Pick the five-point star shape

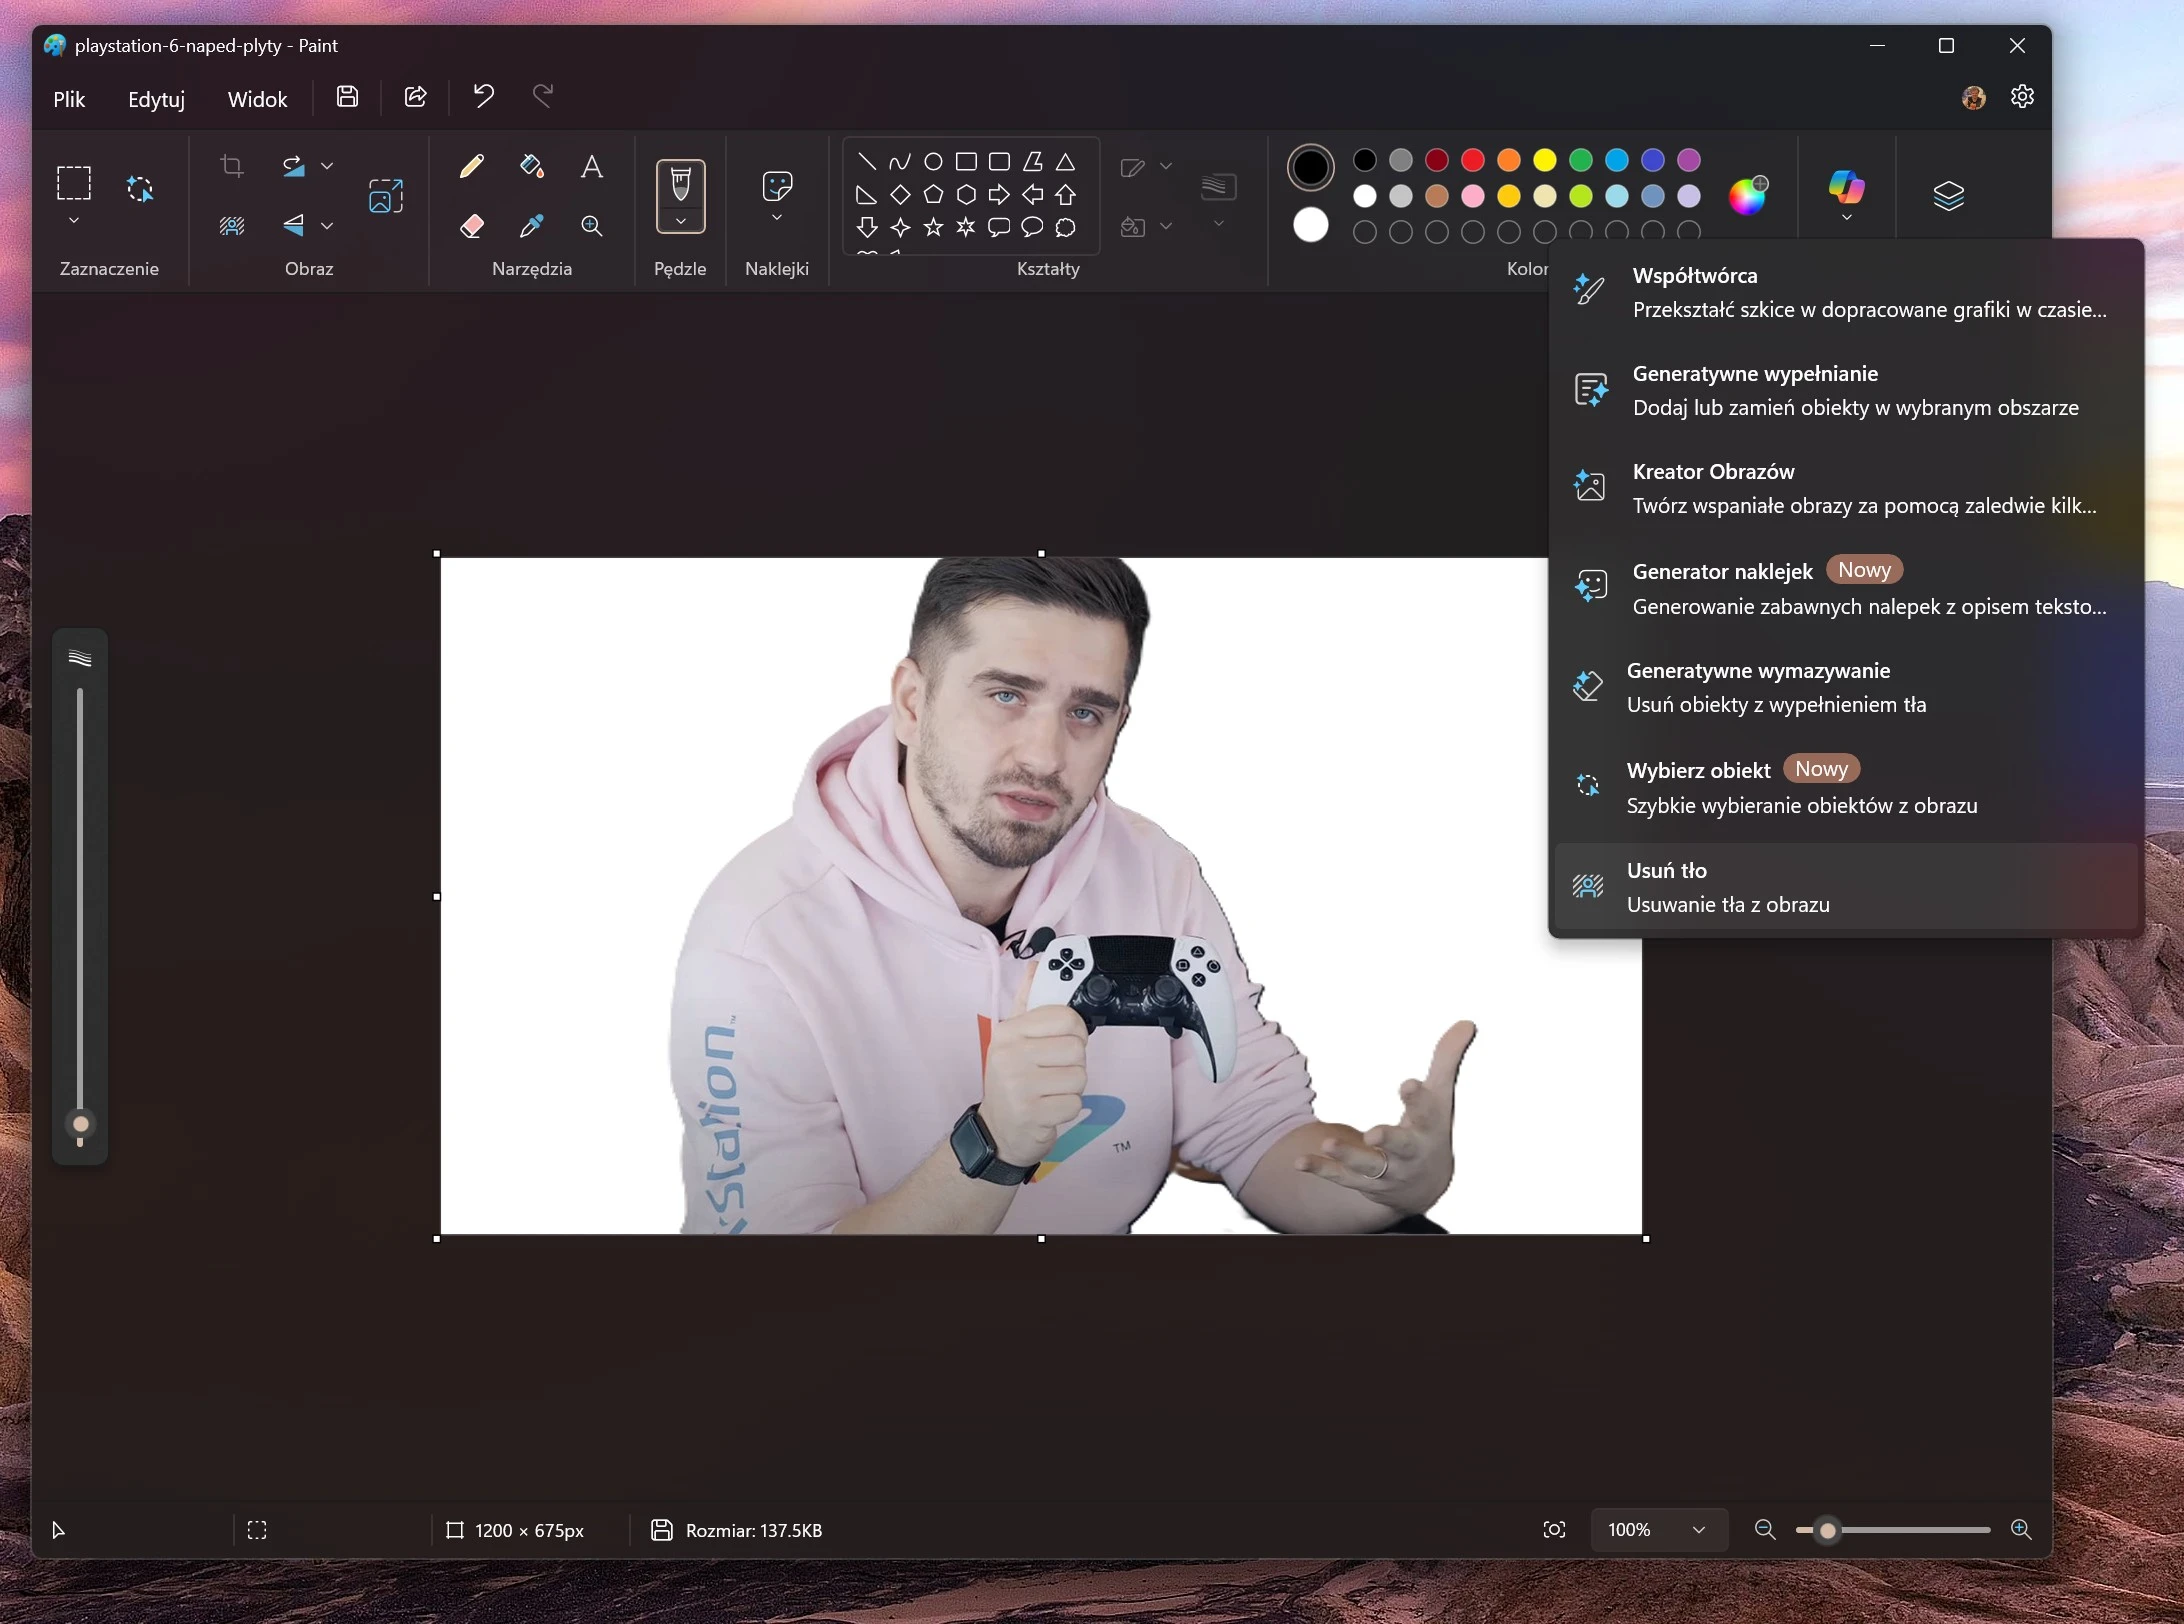933,228
